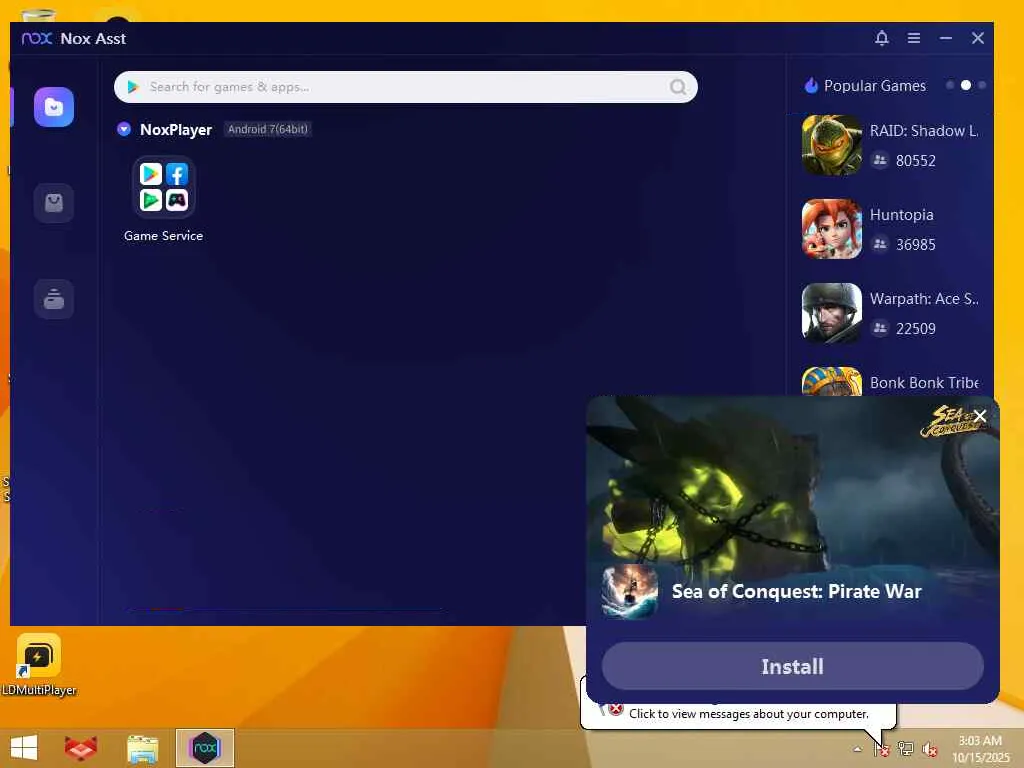1024x768 pixels.
Task: Click the RAID: Shadow L. title
Action: [923, 131]
